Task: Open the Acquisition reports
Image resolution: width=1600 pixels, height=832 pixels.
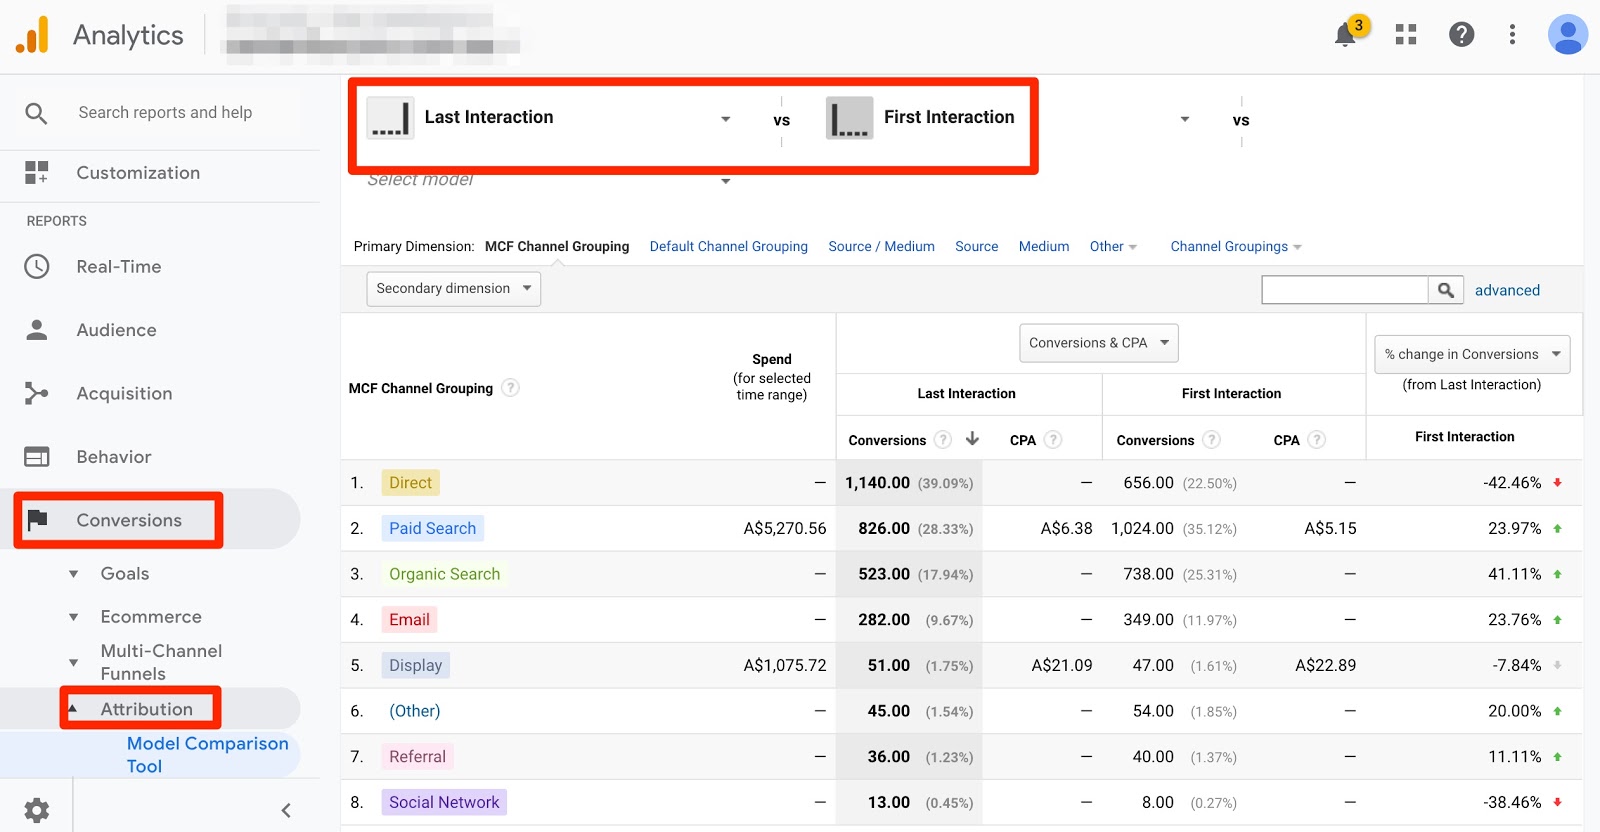Action: coord(124,394)
